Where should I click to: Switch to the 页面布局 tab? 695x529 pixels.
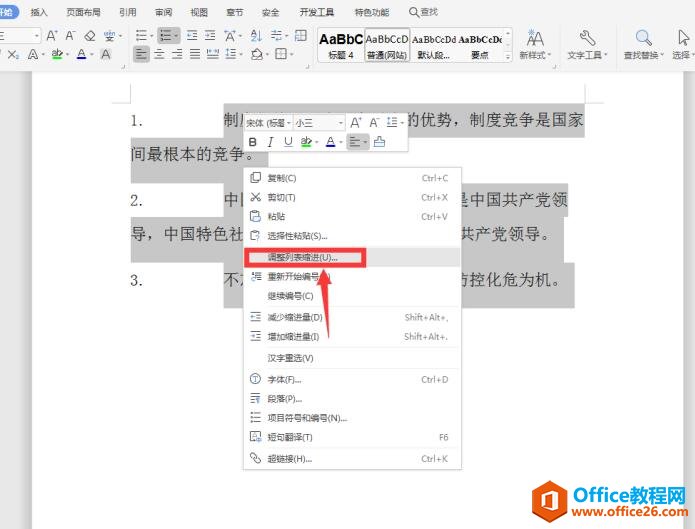pyautogui.click(x=83, y=12)
